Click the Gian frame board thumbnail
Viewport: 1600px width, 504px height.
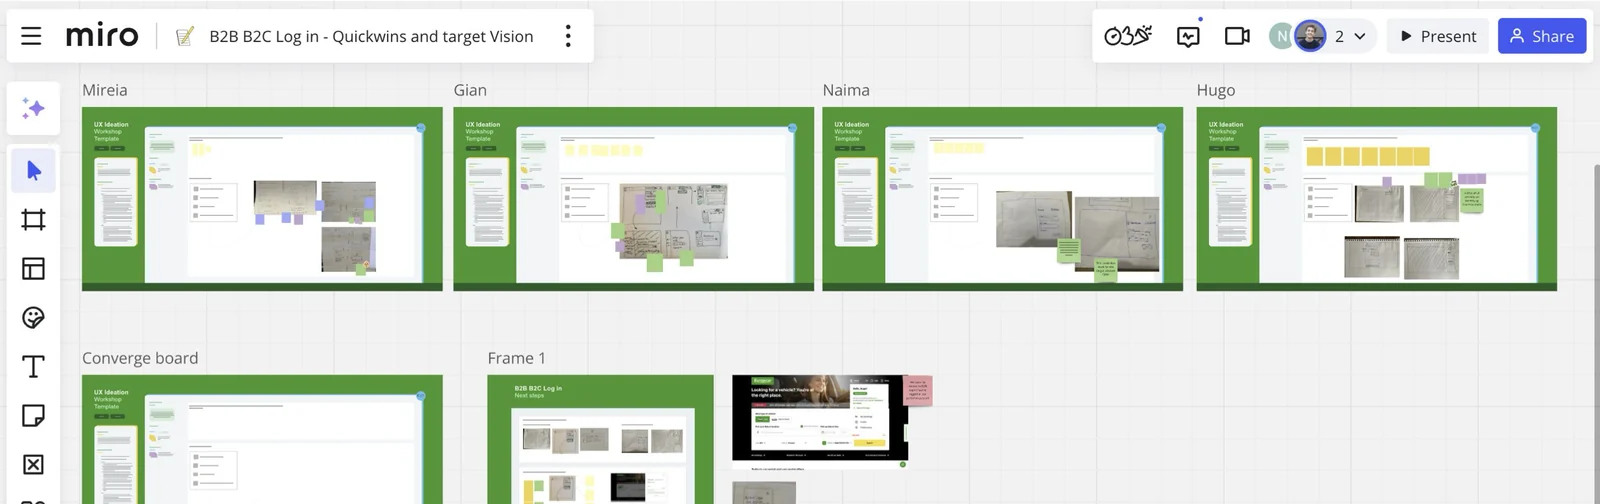point(633,199)
